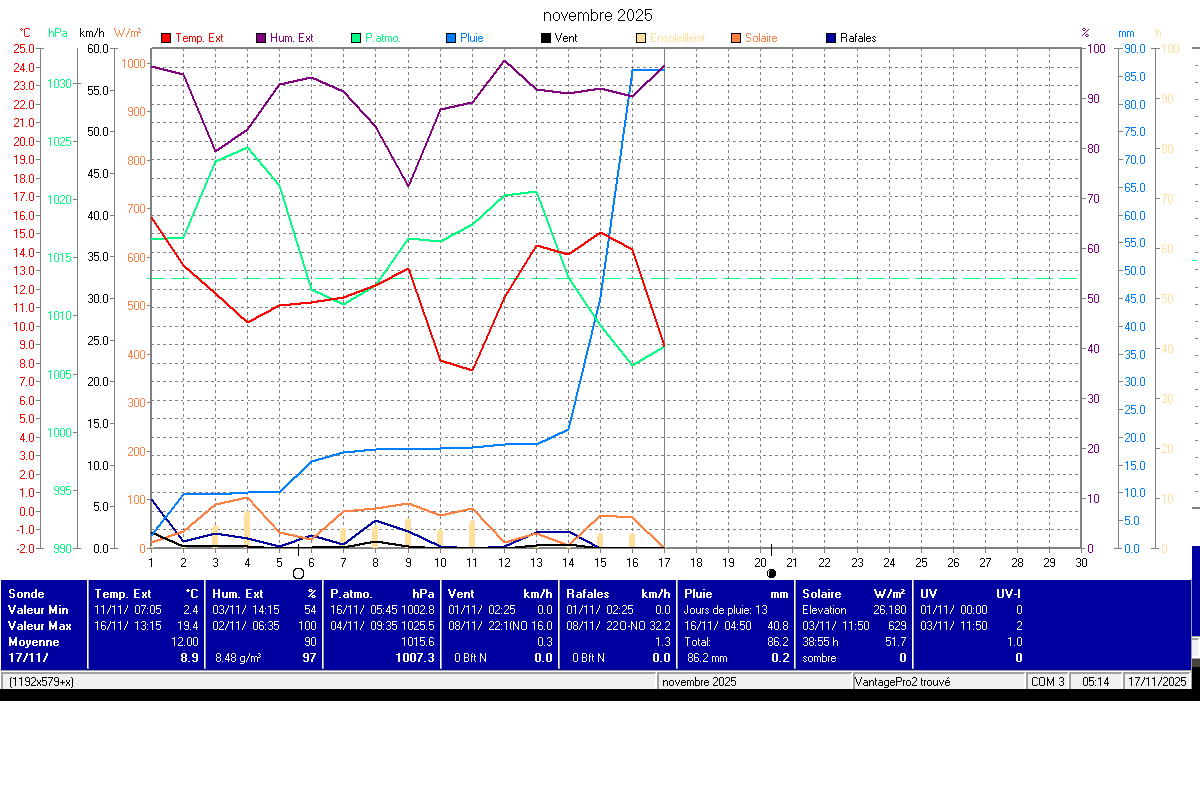
Task: Select the Pluie column header in the table
Action: click(x=698, y=593)
